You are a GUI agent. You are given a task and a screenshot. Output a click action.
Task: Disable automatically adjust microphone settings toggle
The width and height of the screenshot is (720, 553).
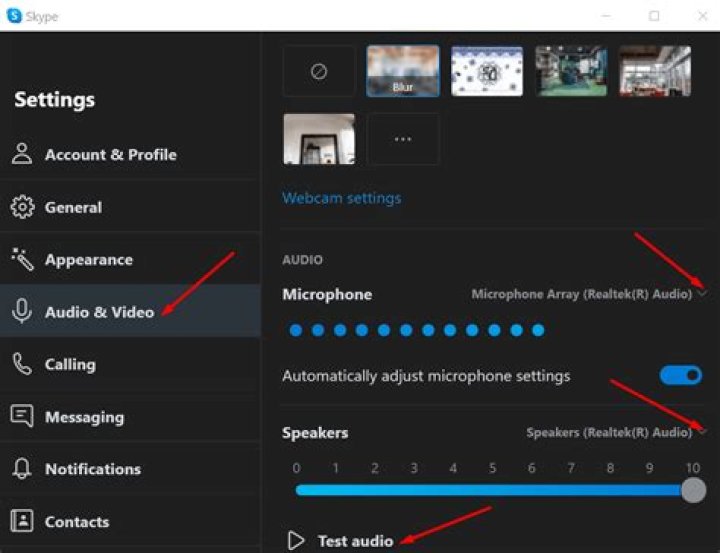click(681, 375)
